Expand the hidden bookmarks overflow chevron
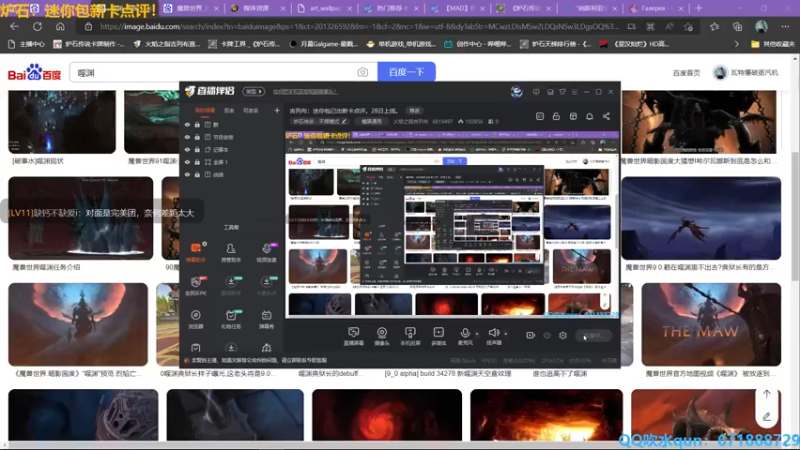 tap(736, 44)
